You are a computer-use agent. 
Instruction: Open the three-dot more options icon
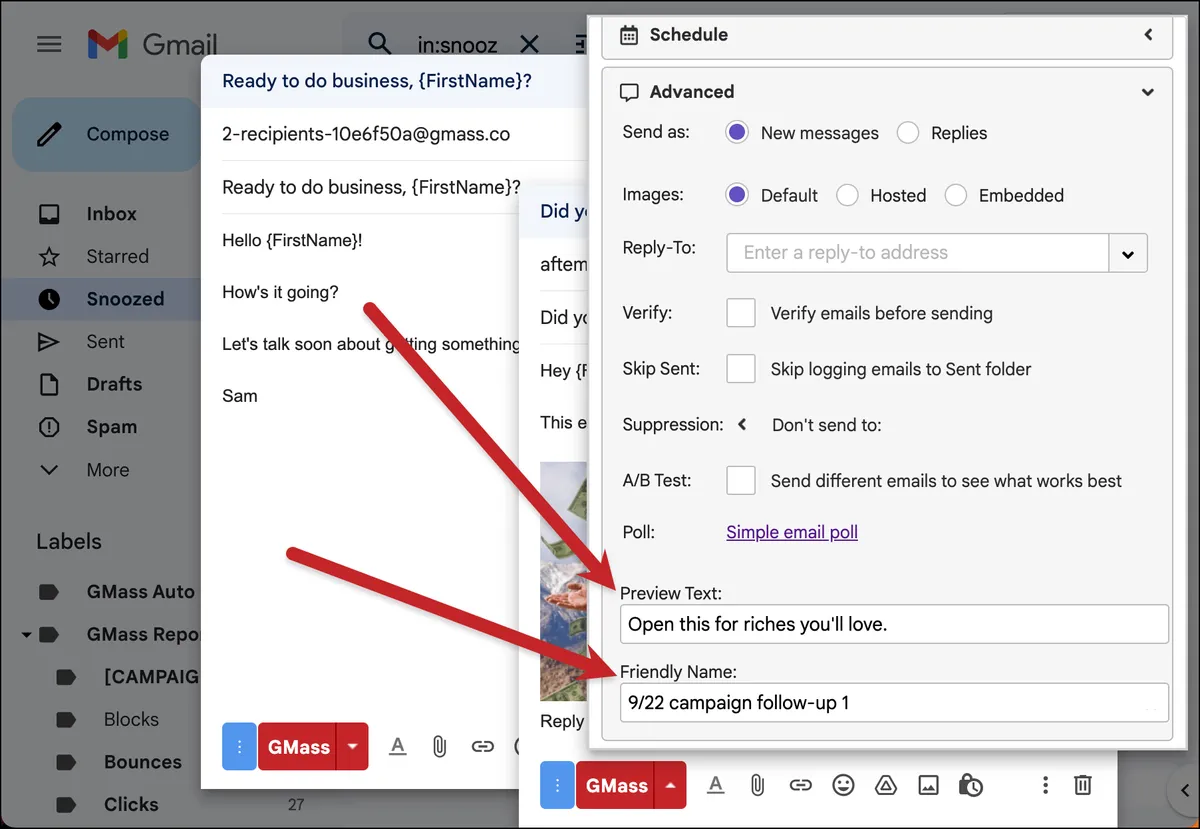1045,785
